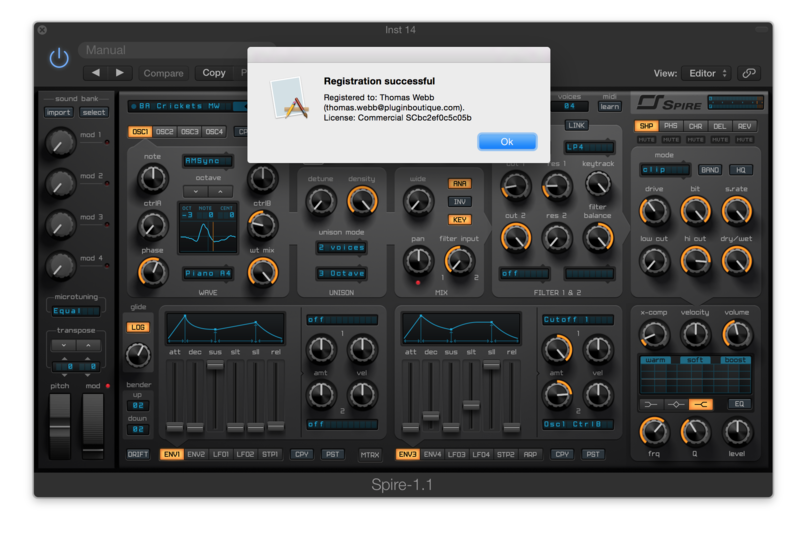Switch to the ENV2 tab

(x=196, y=454)
